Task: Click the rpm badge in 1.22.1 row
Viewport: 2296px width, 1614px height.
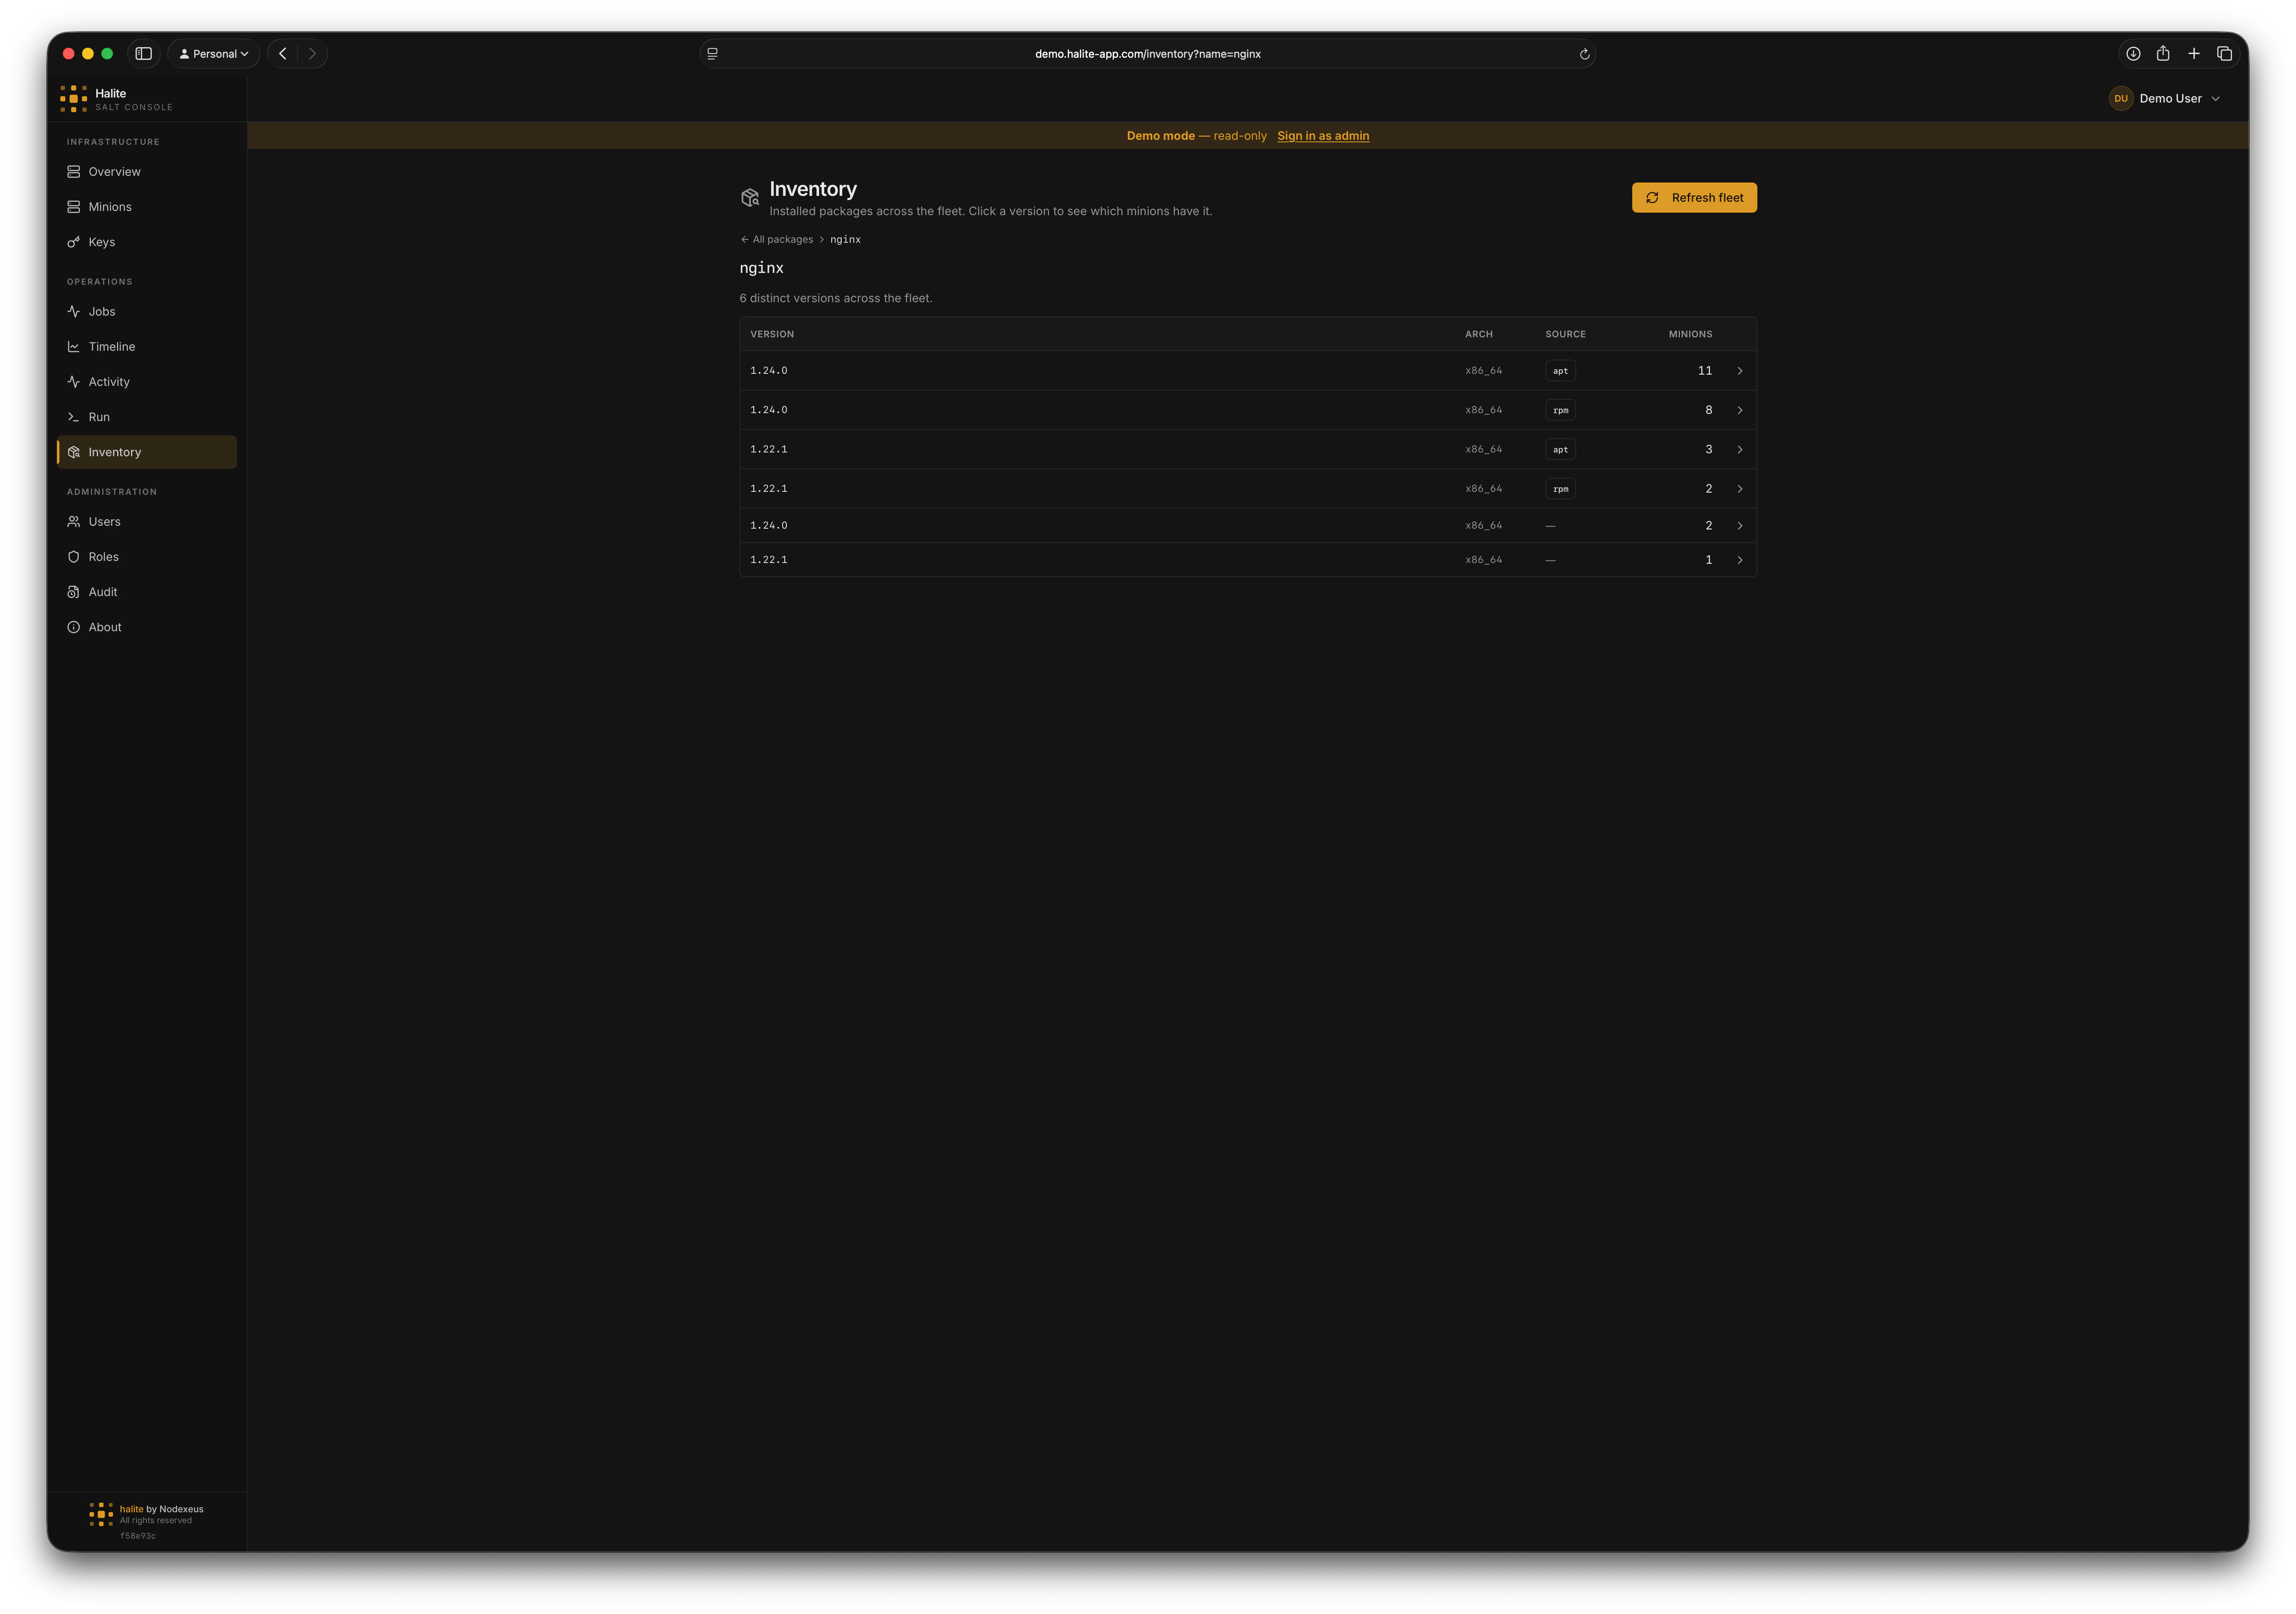Action: pos(1560,489)
